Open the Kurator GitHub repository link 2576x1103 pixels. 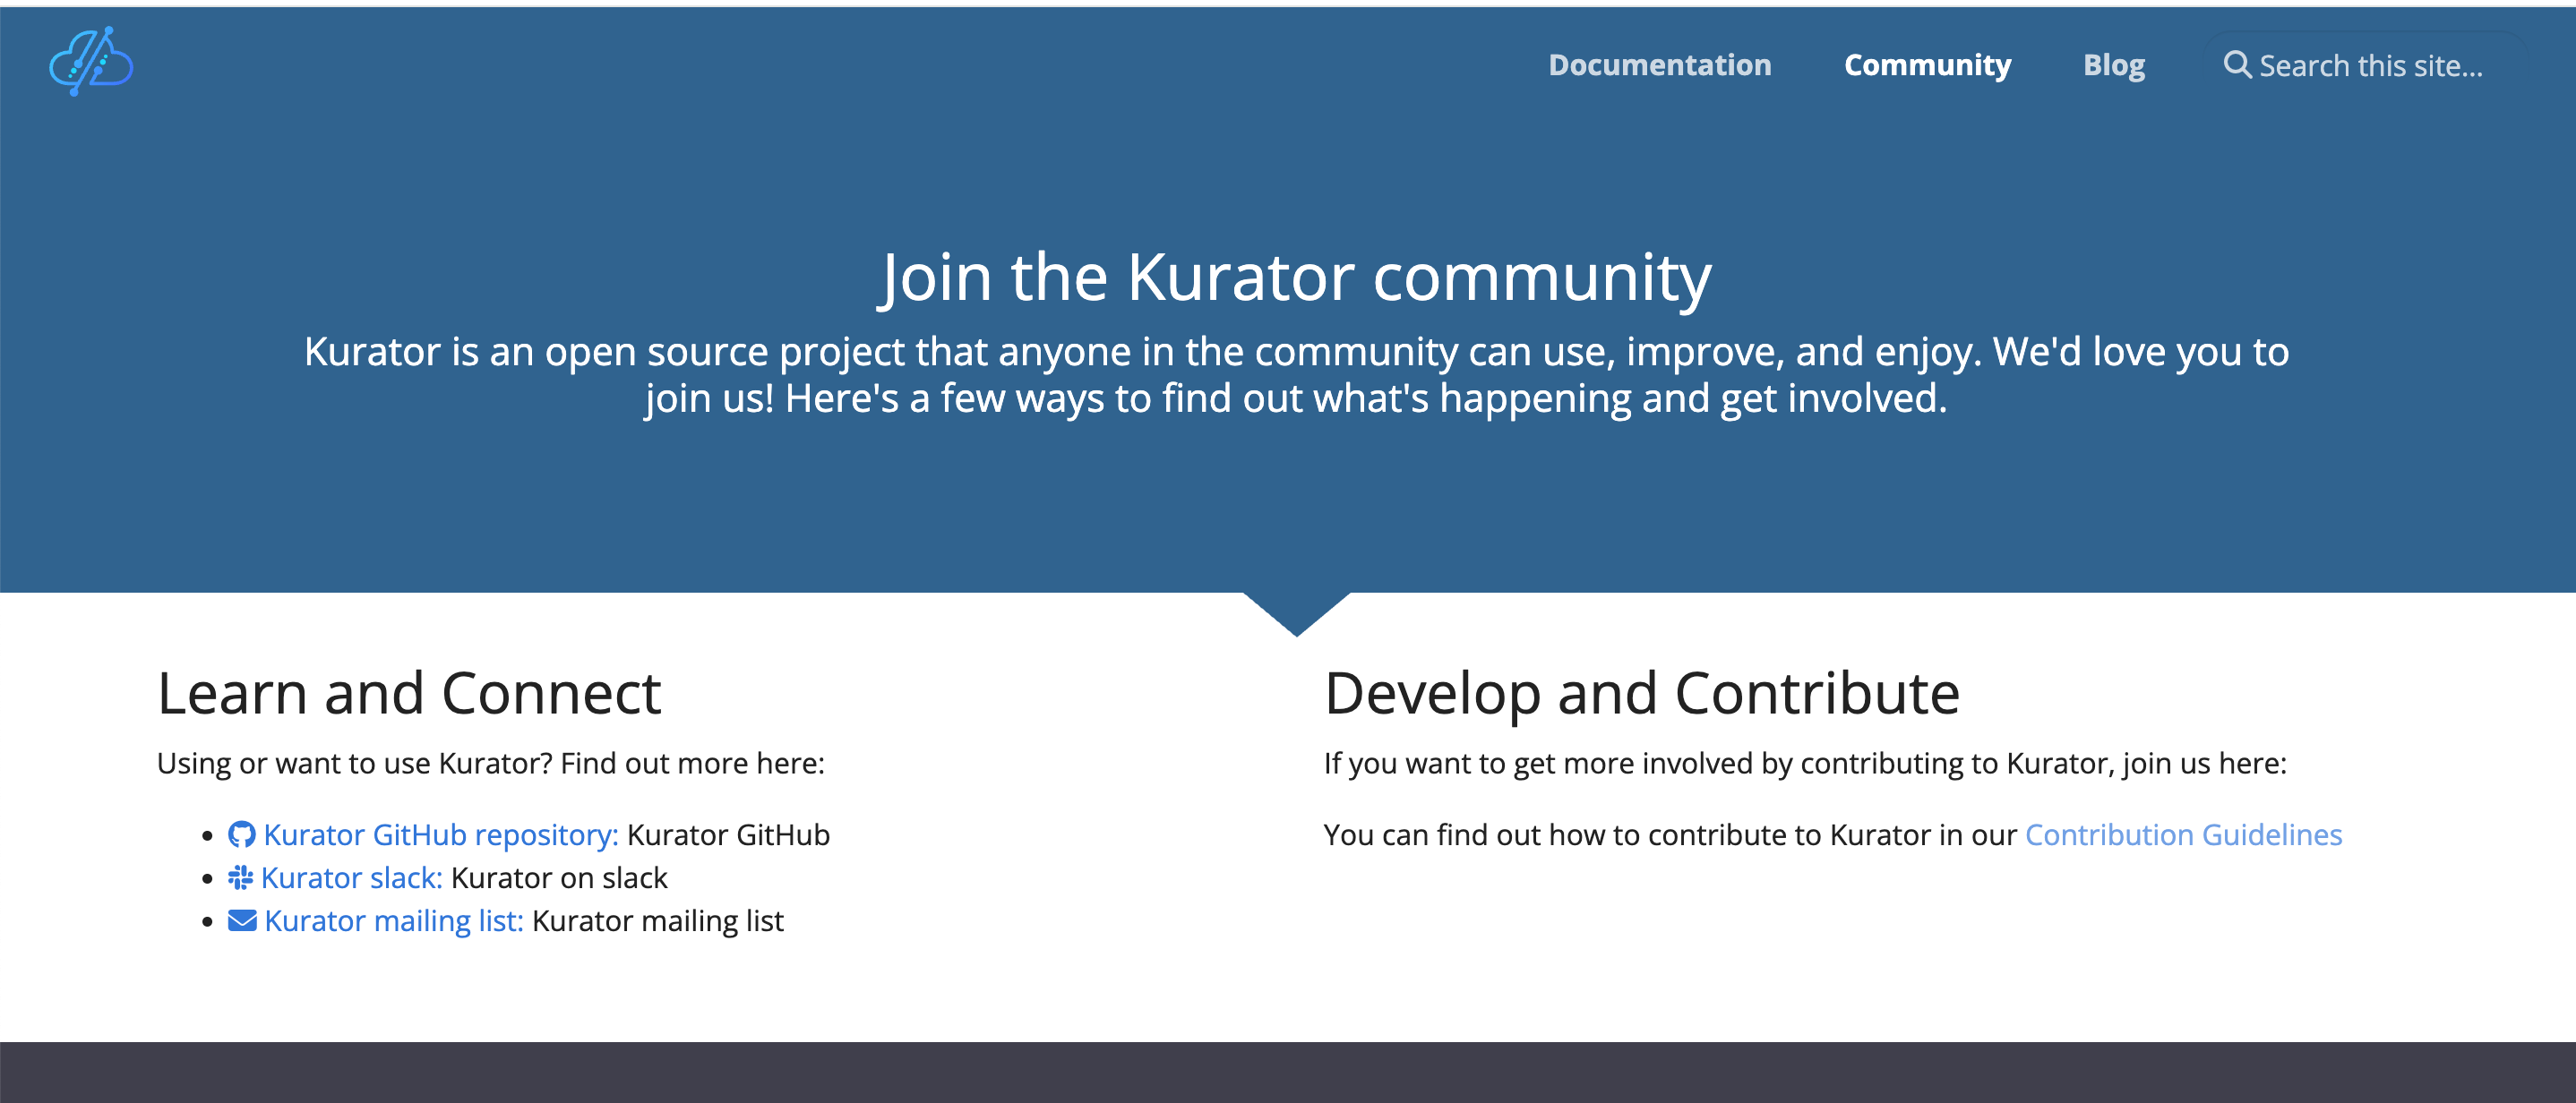tap(440, 834)
